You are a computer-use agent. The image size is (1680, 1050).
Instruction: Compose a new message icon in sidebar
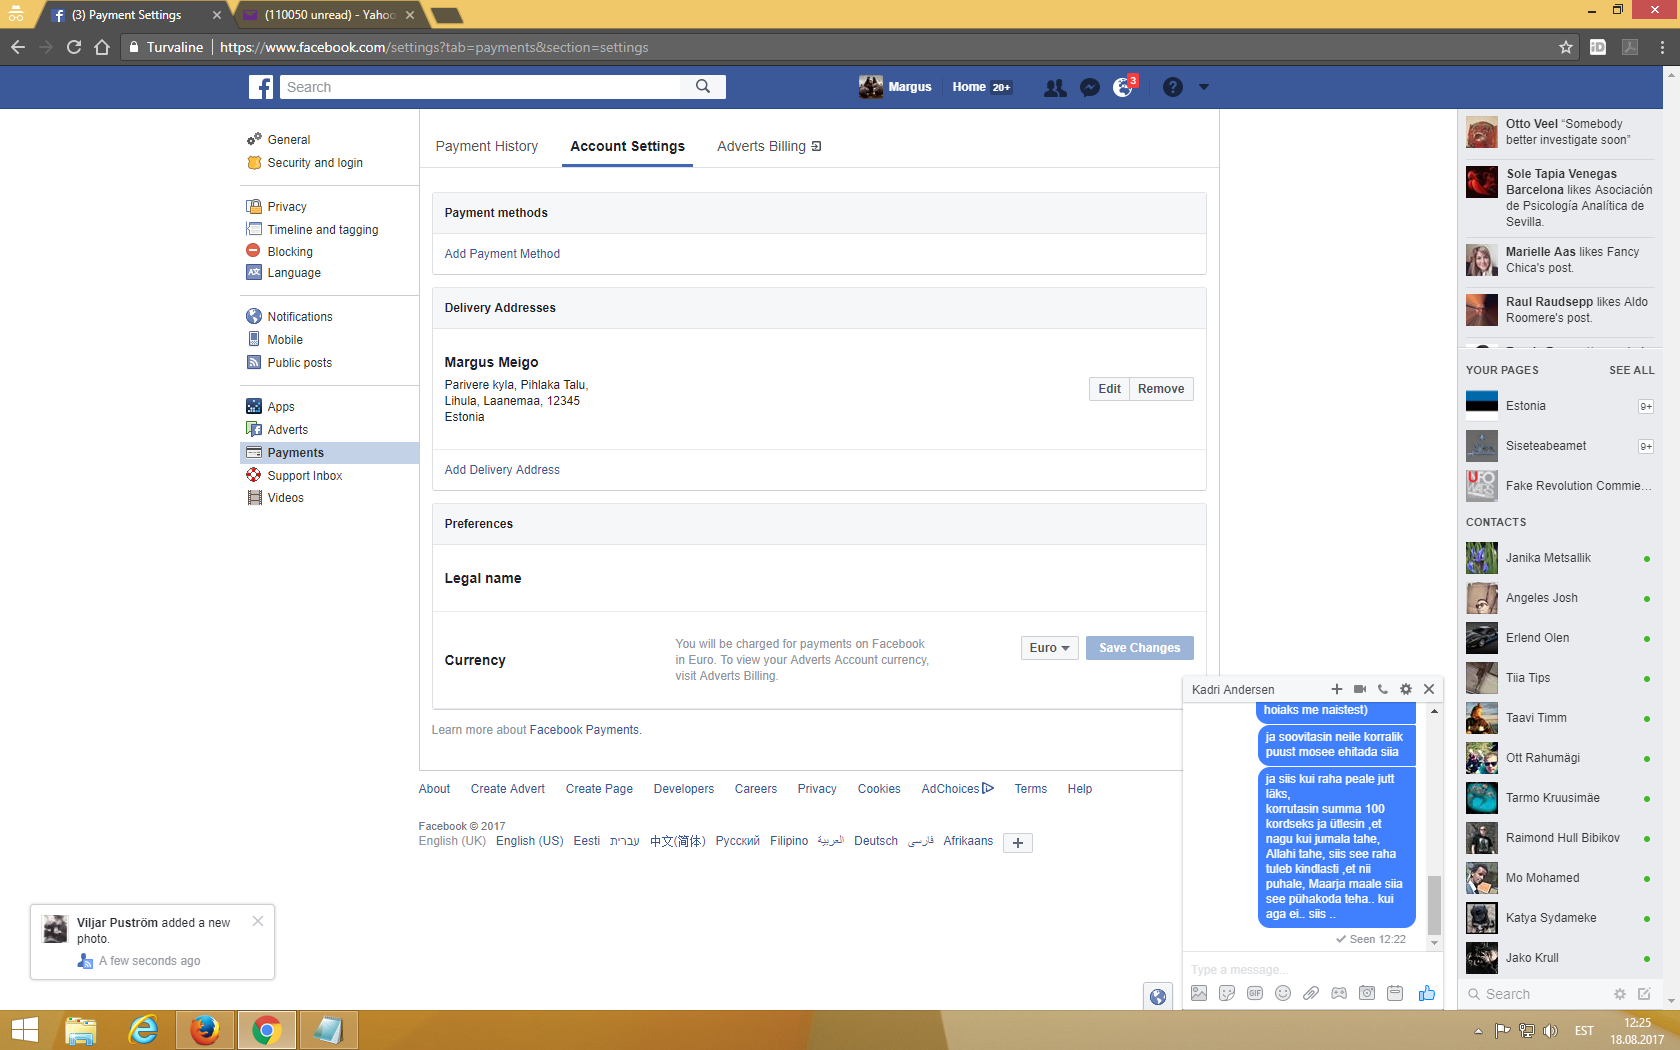[1644, 994]
